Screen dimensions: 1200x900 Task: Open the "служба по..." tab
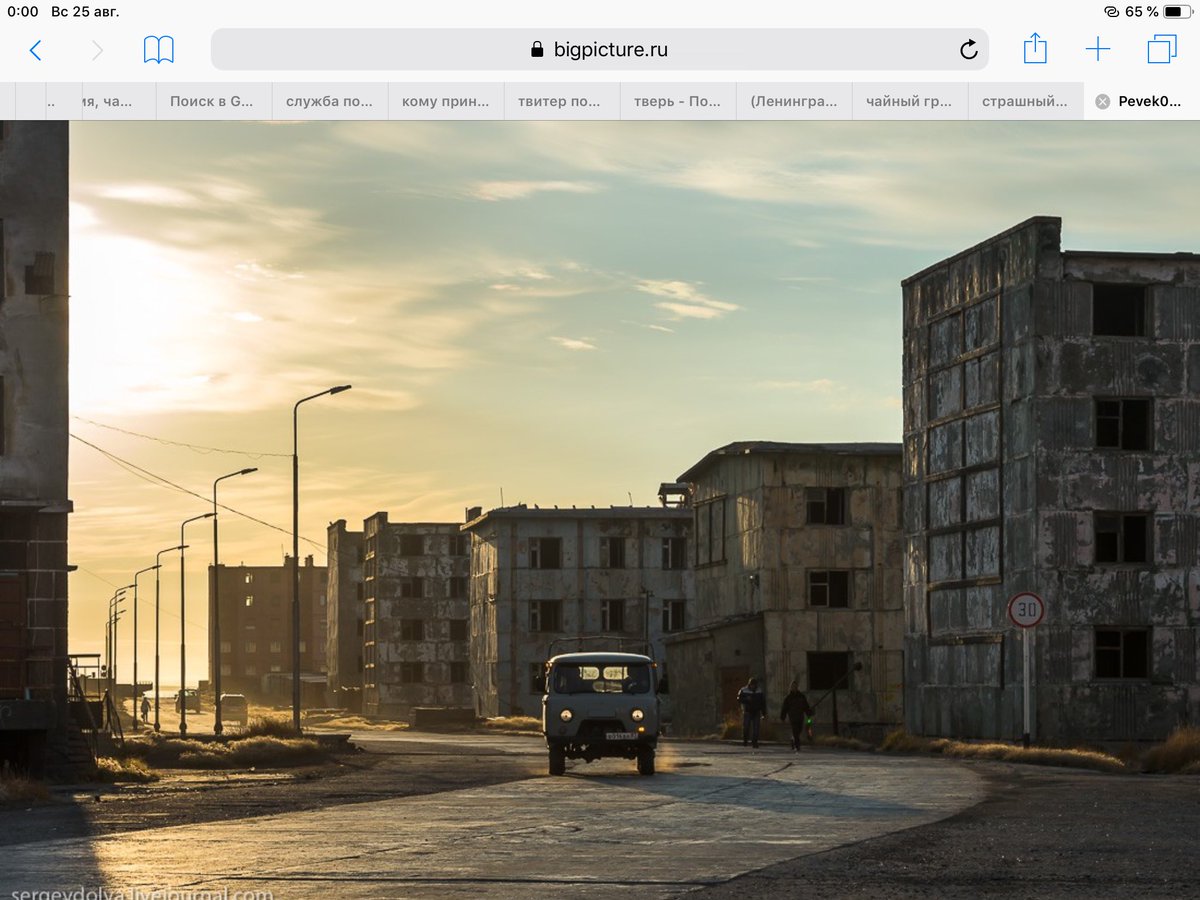329,101
